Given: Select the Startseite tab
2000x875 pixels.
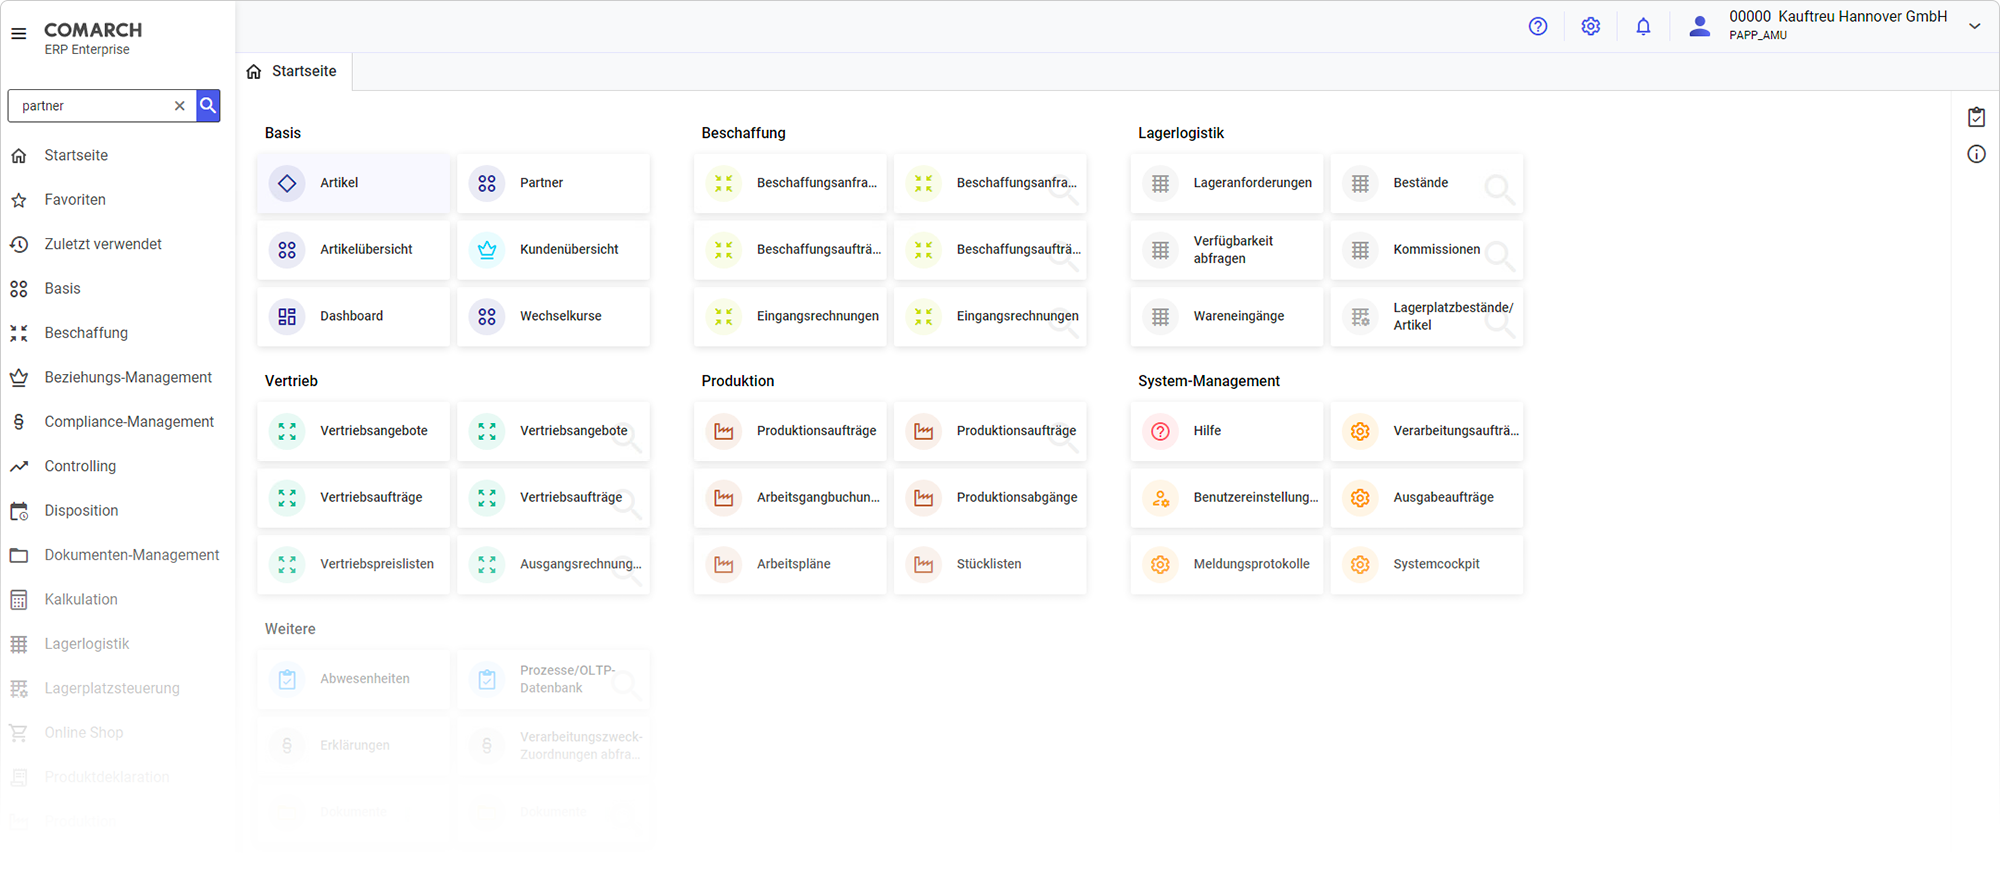Looking at the screenshot, I should coord(293,72).
